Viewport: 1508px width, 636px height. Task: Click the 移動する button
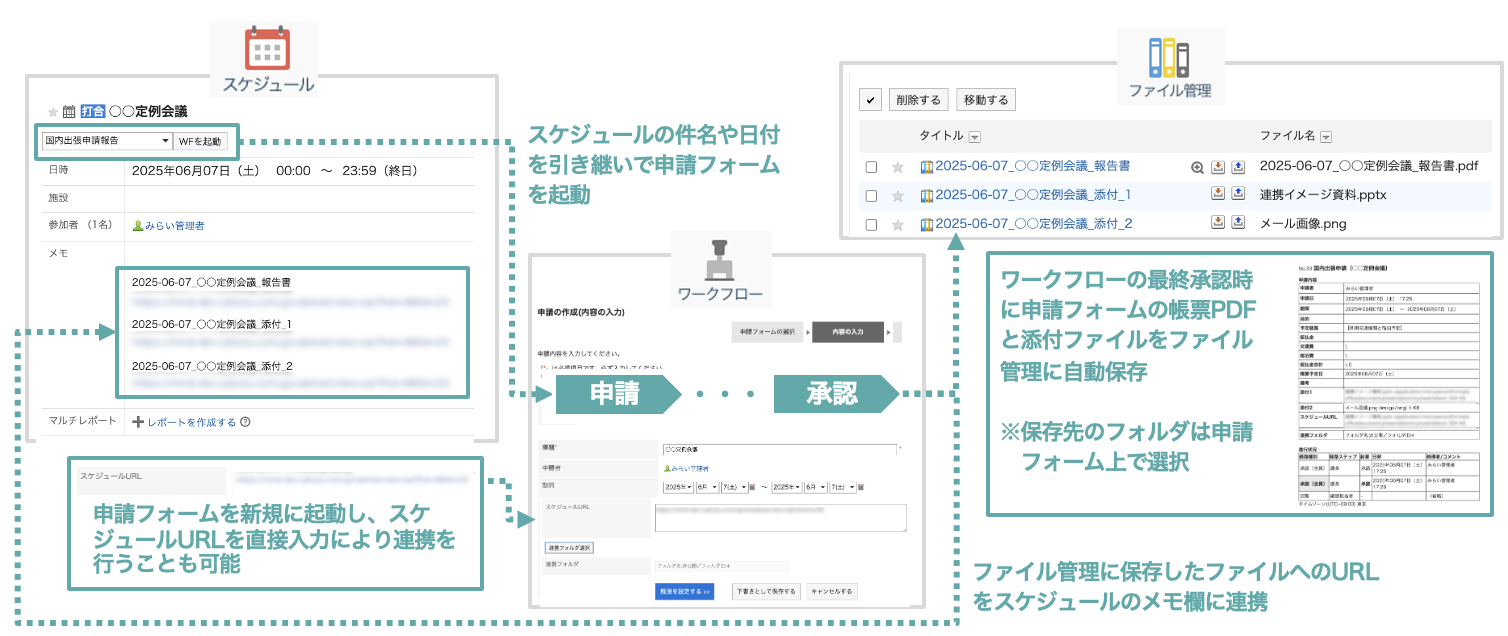pos(985,100)
